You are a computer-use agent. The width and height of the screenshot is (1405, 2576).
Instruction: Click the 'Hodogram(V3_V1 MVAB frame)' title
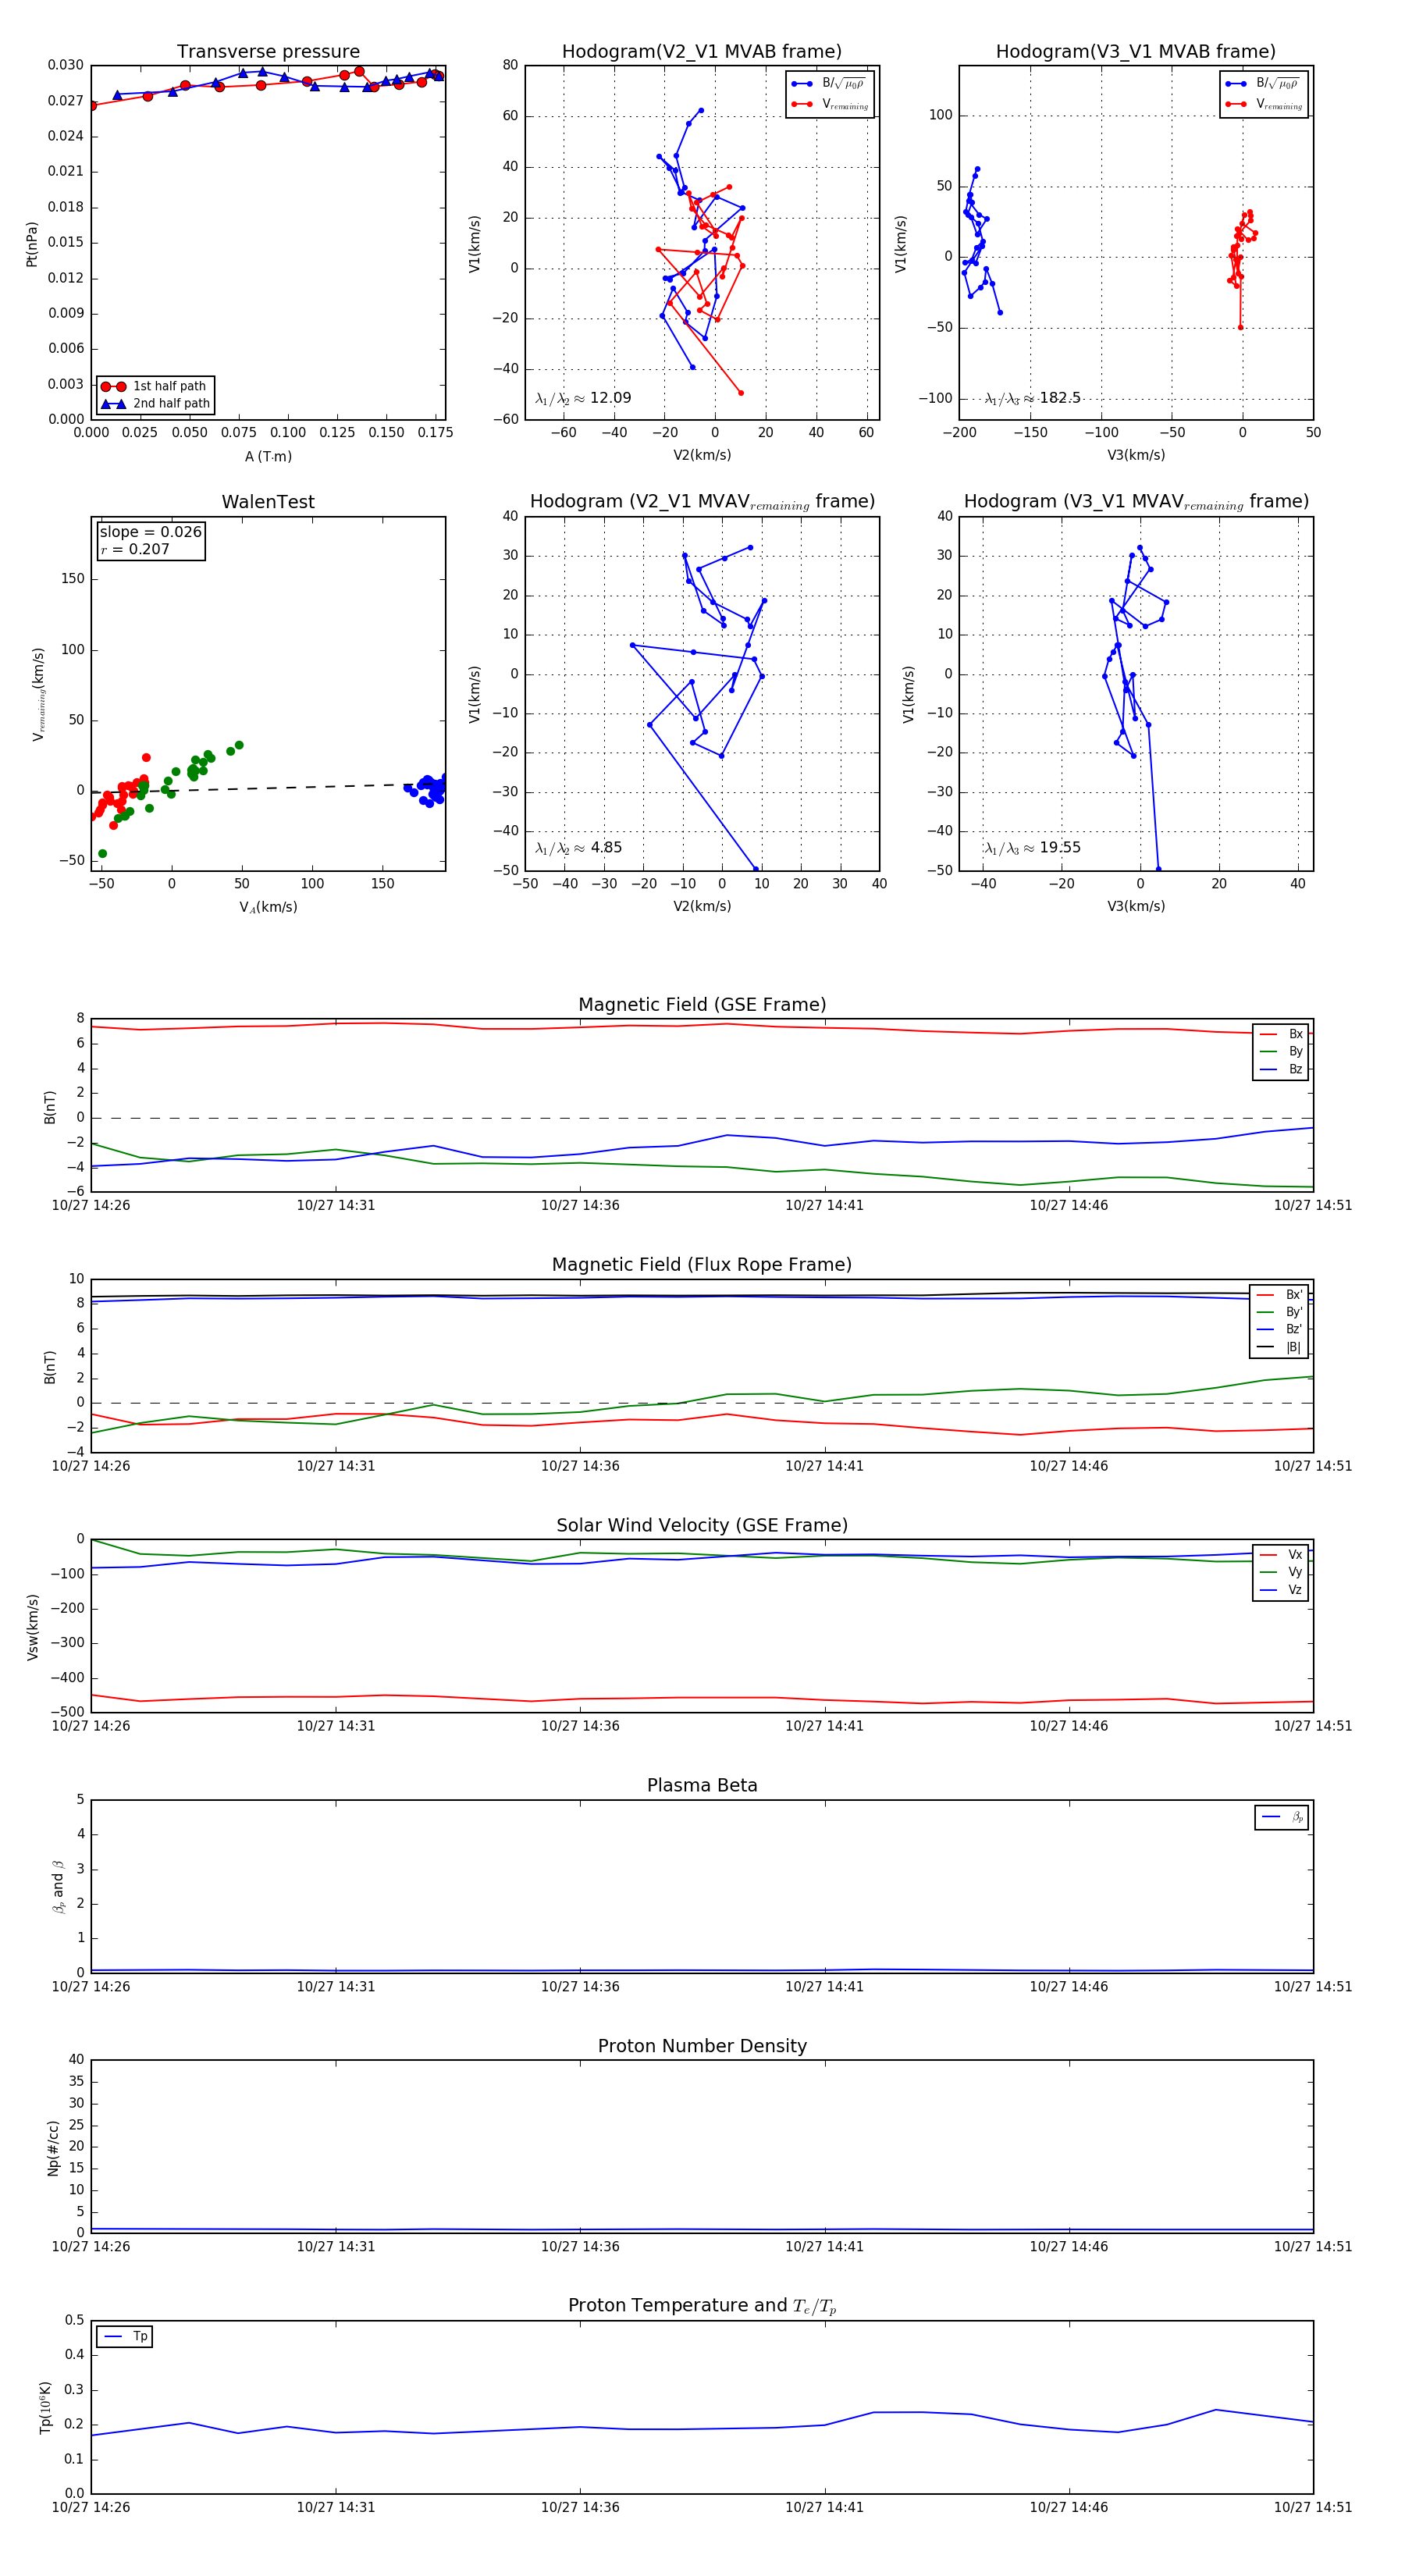[x=1136, y=52]
